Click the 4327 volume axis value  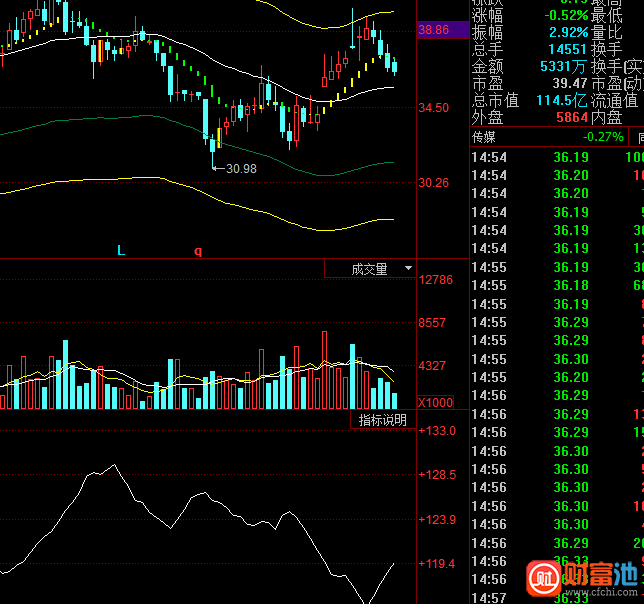click(x=432, y=365)
